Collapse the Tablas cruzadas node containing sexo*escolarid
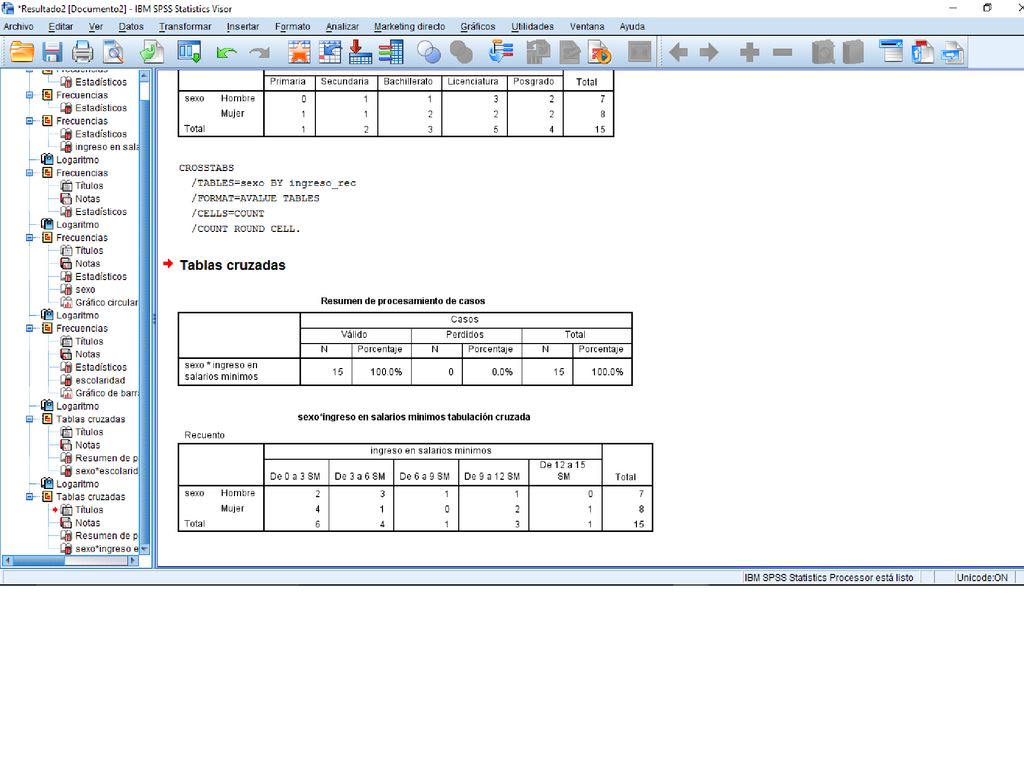The image size is (1024, 768). point(29,419)
